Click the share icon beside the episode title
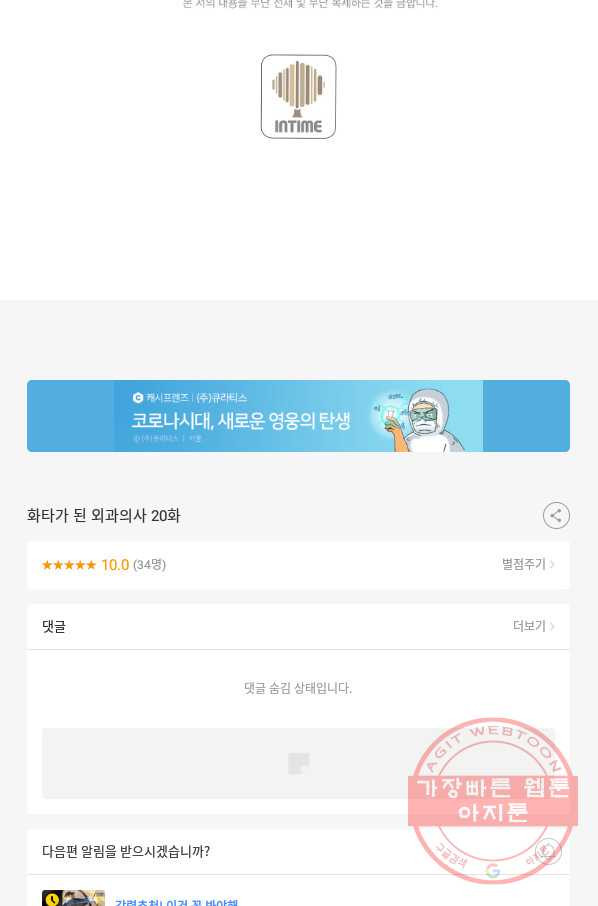598x906 pixels. point(556,515)
